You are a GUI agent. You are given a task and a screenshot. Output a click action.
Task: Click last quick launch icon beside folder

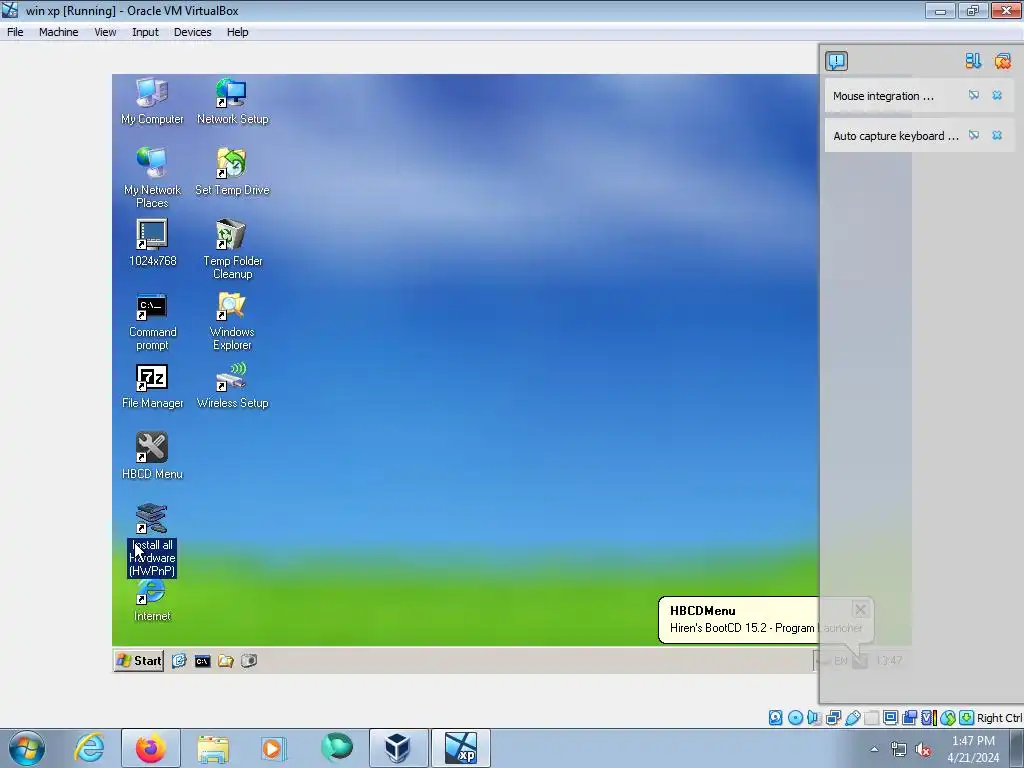click(249, 661)
